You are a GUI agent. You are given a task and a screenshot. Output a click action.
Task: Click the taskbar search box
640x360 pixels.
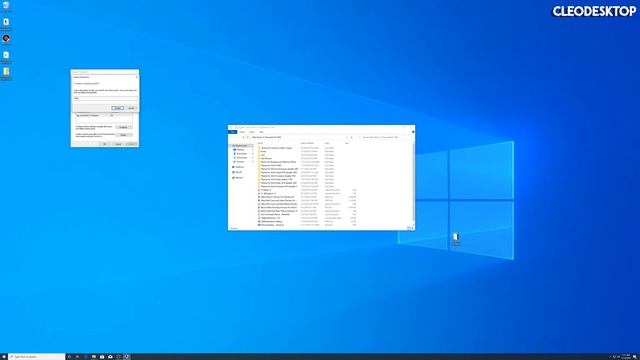37,357
